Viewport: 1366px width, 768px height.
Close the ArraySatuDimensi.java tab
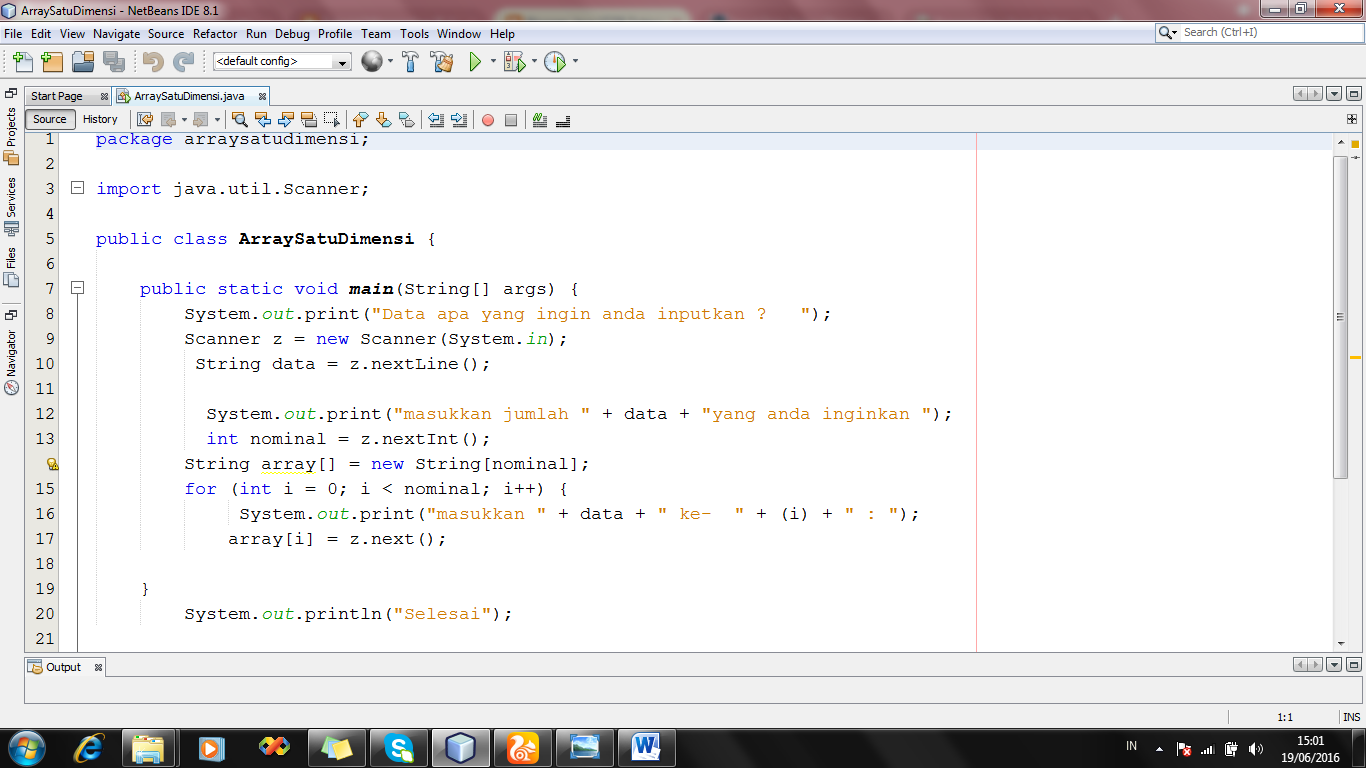pyautogui.click(x=263, y=97)
